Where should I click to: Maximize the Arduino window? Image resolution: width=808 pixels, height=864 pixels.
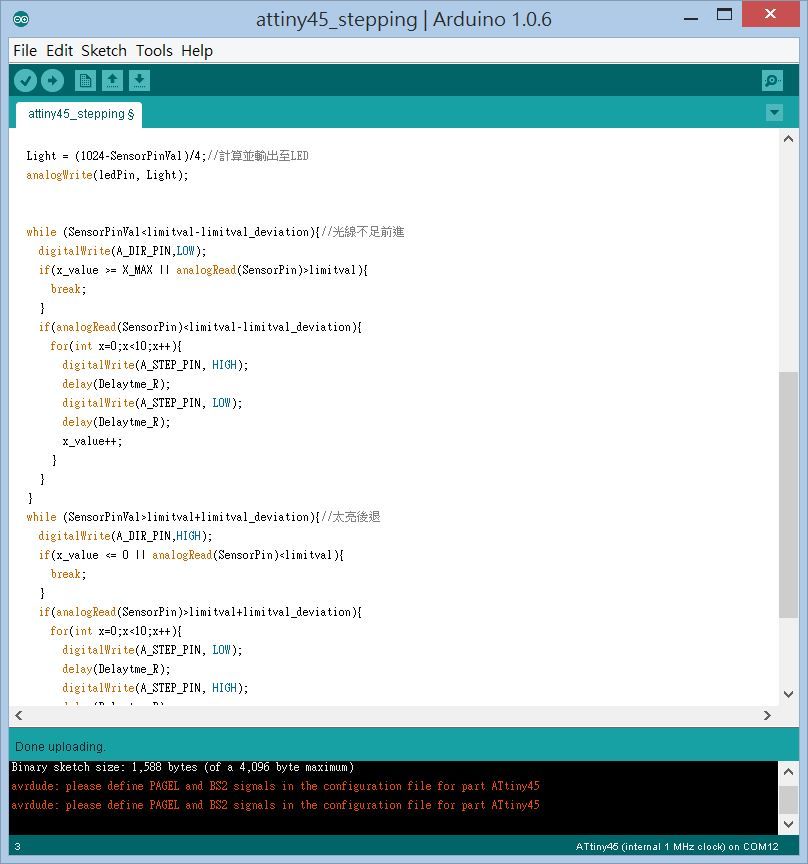click(x=724, y=15)
